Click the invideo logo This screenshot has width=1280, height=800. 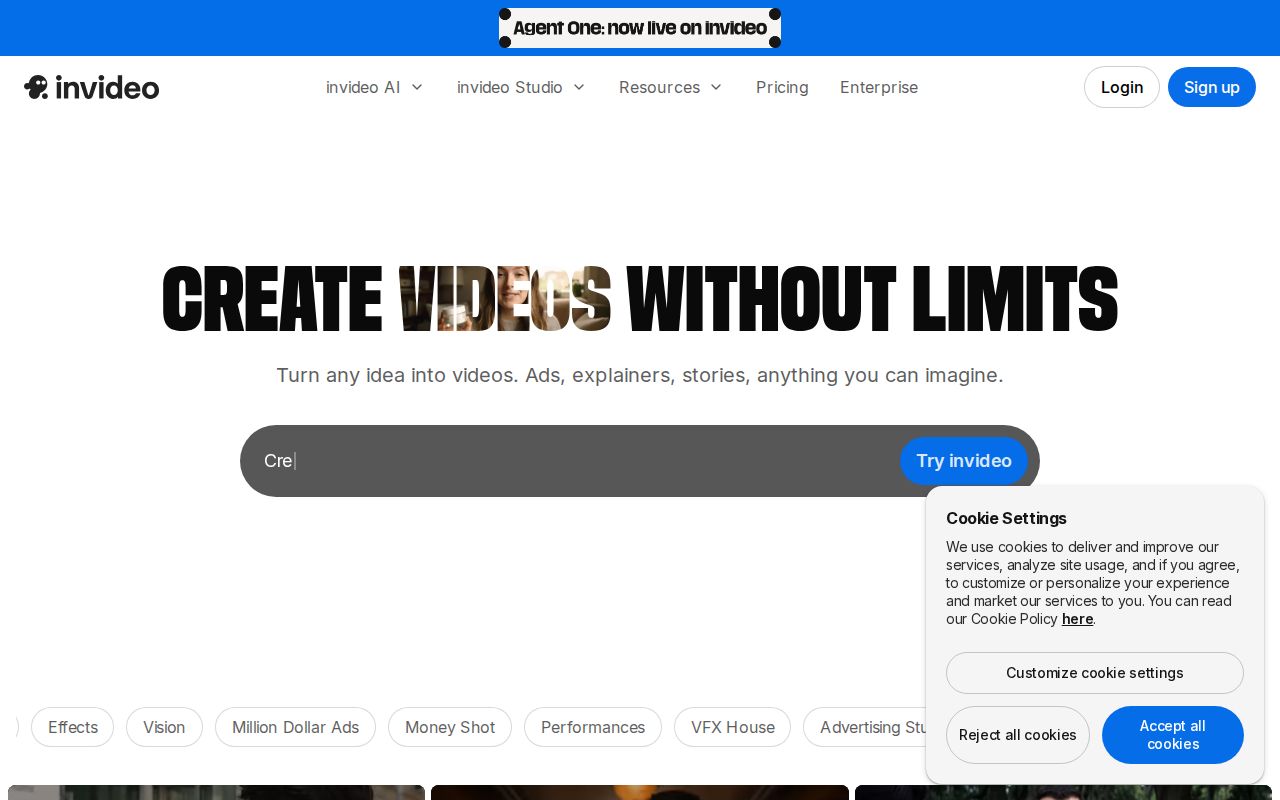coord(91,87)
